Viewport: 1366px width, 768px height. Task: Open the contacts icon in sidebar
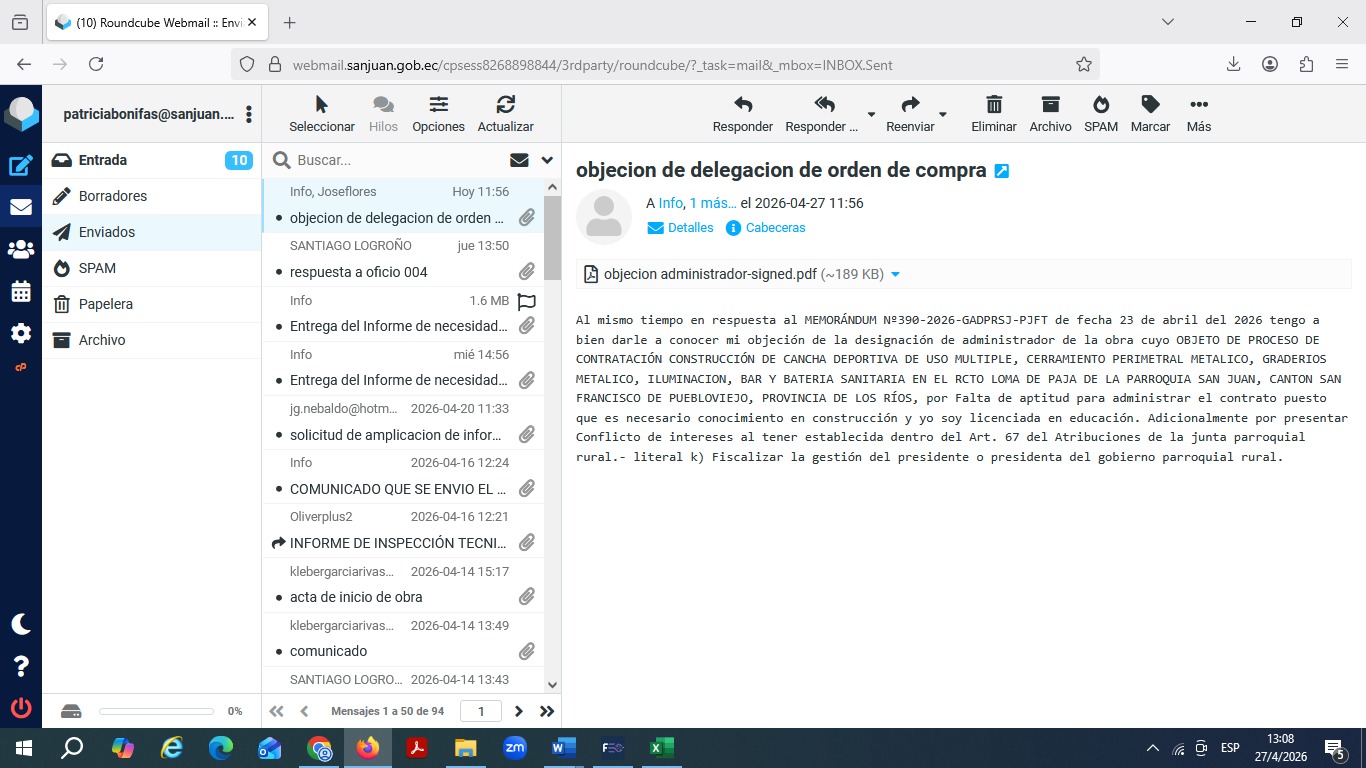21,250
